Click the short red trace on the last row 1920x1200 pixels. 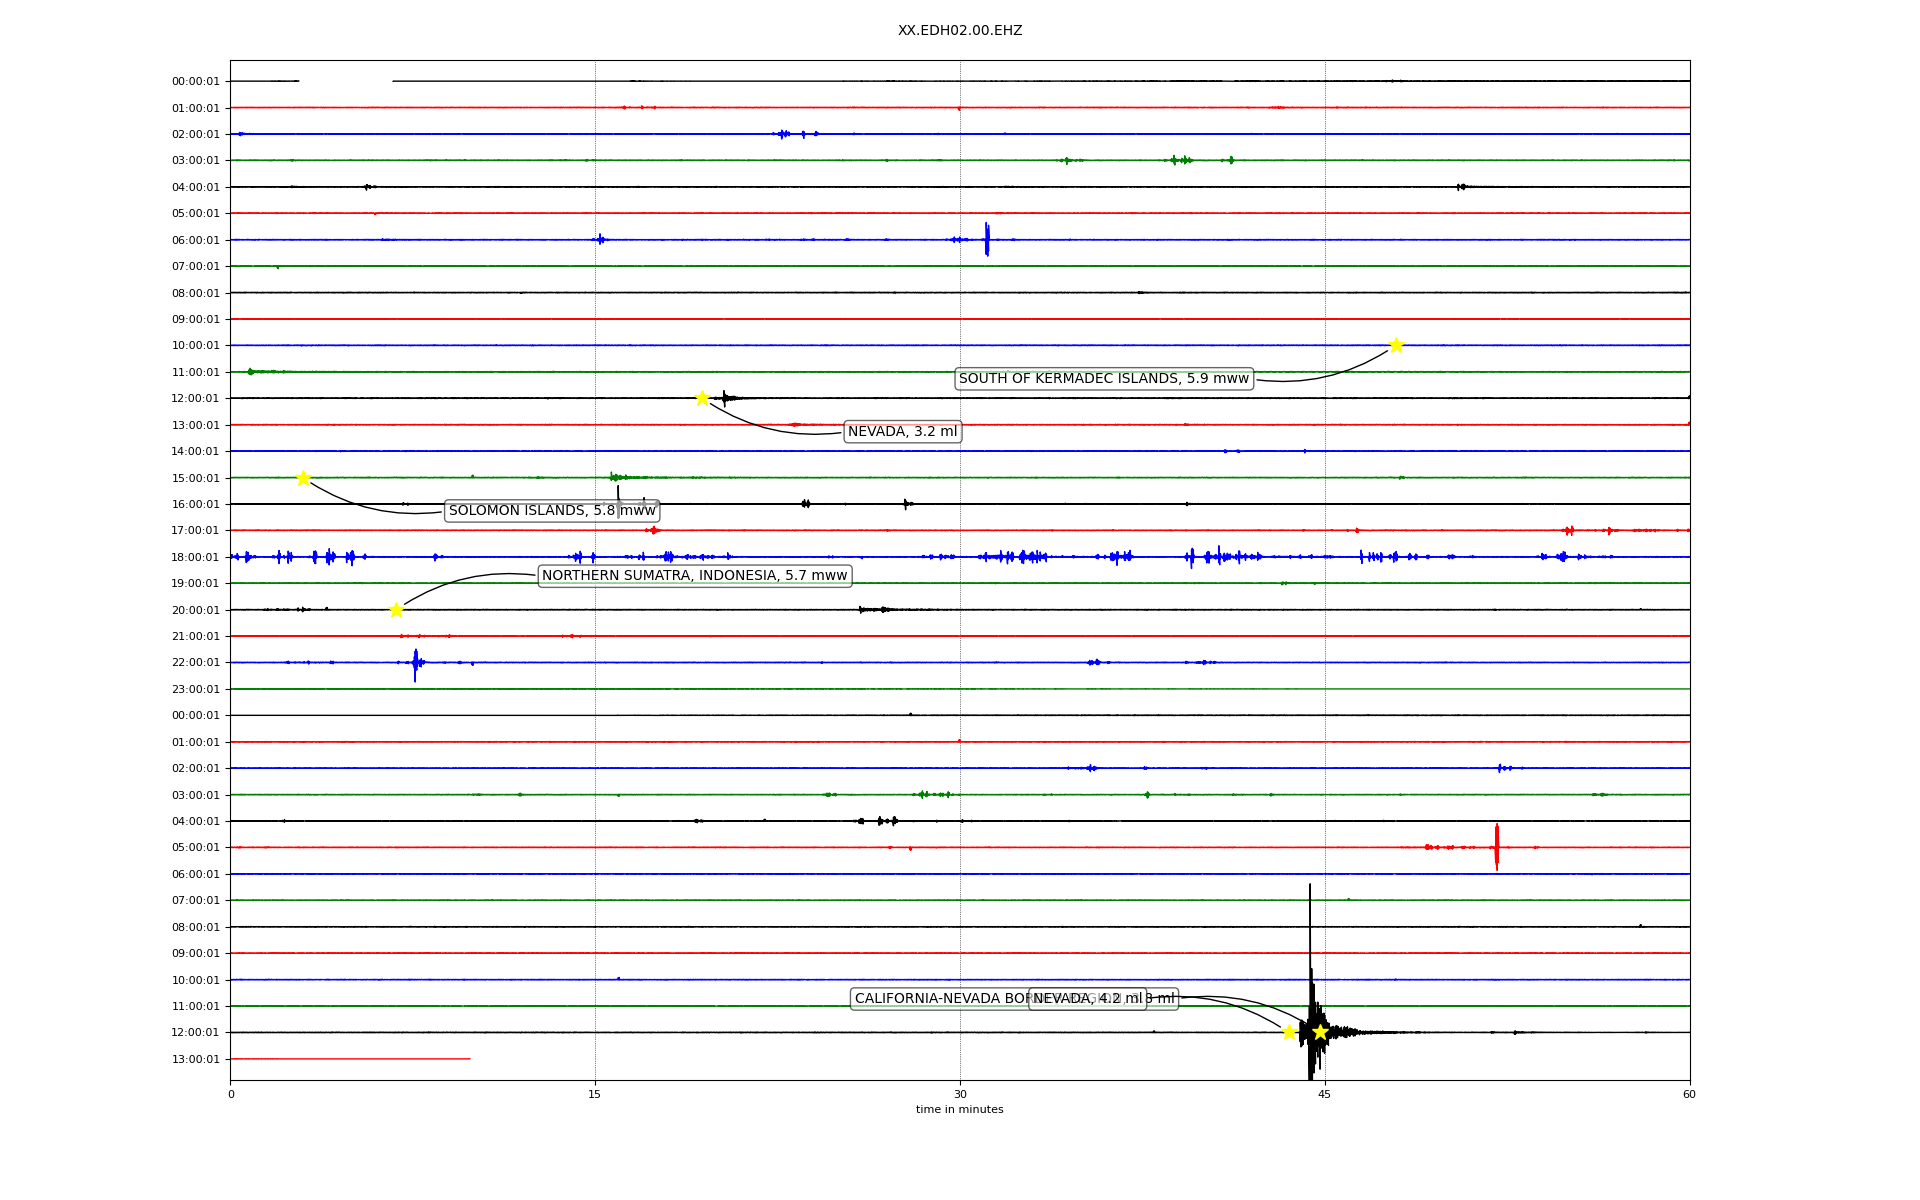(x=350, y=1058)
